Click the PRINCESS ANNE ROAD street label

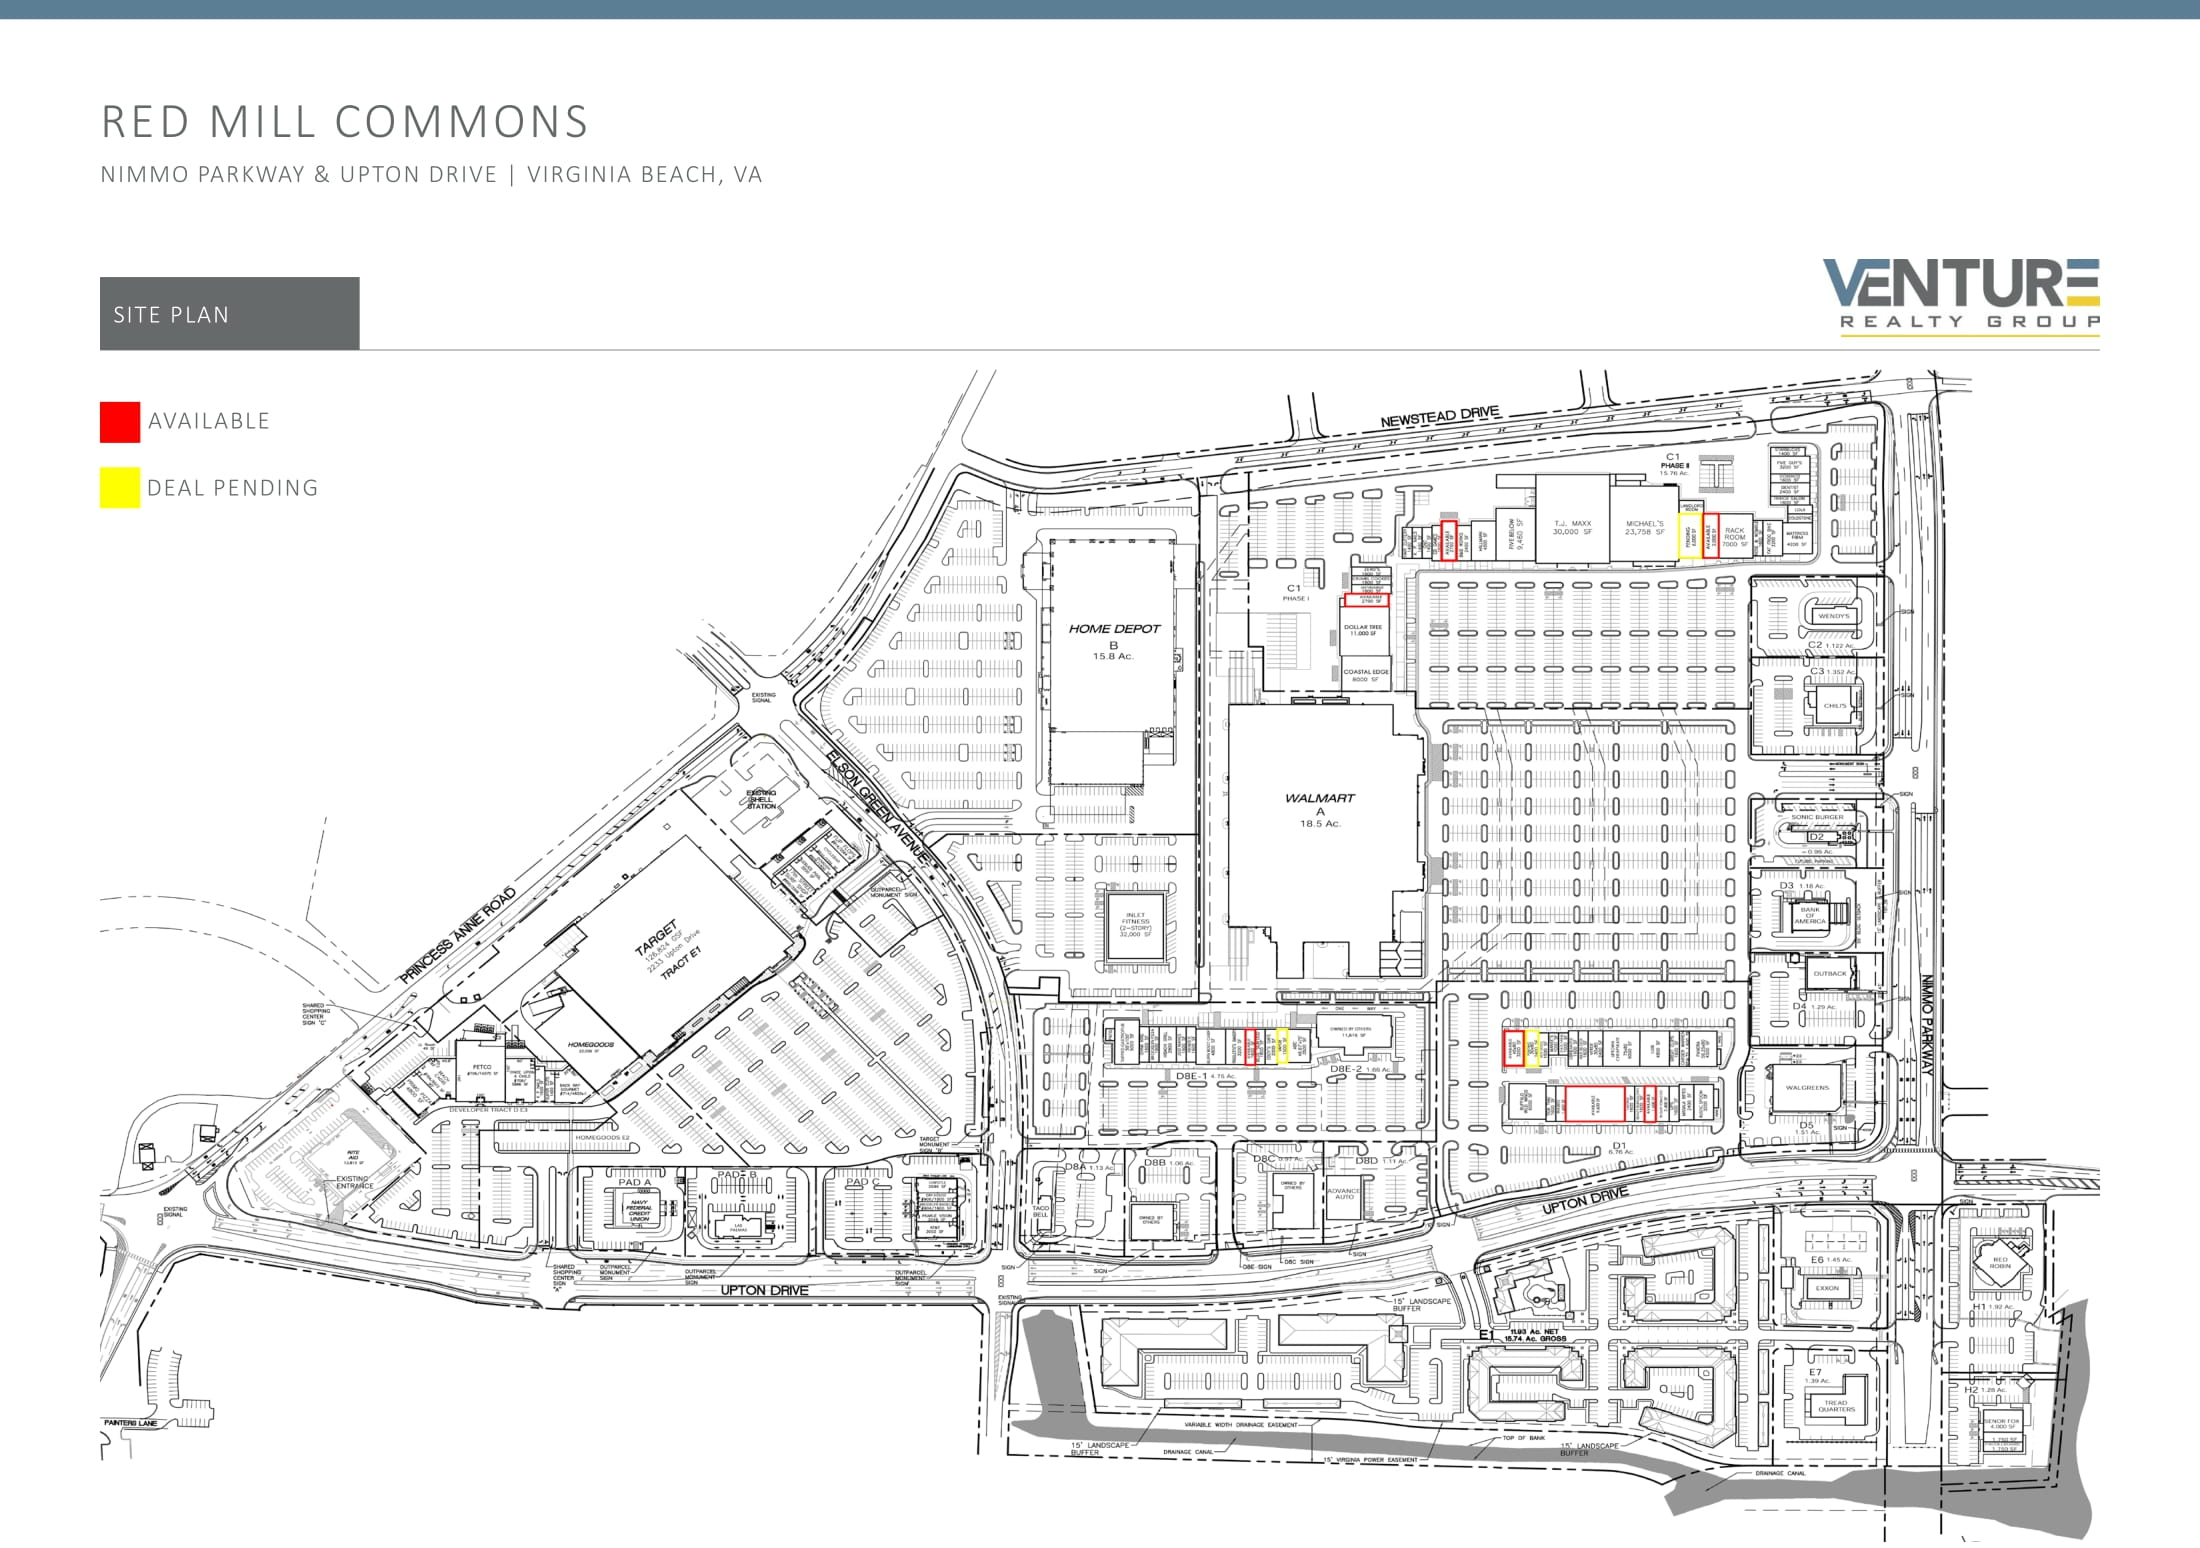(x=458, y=935)
